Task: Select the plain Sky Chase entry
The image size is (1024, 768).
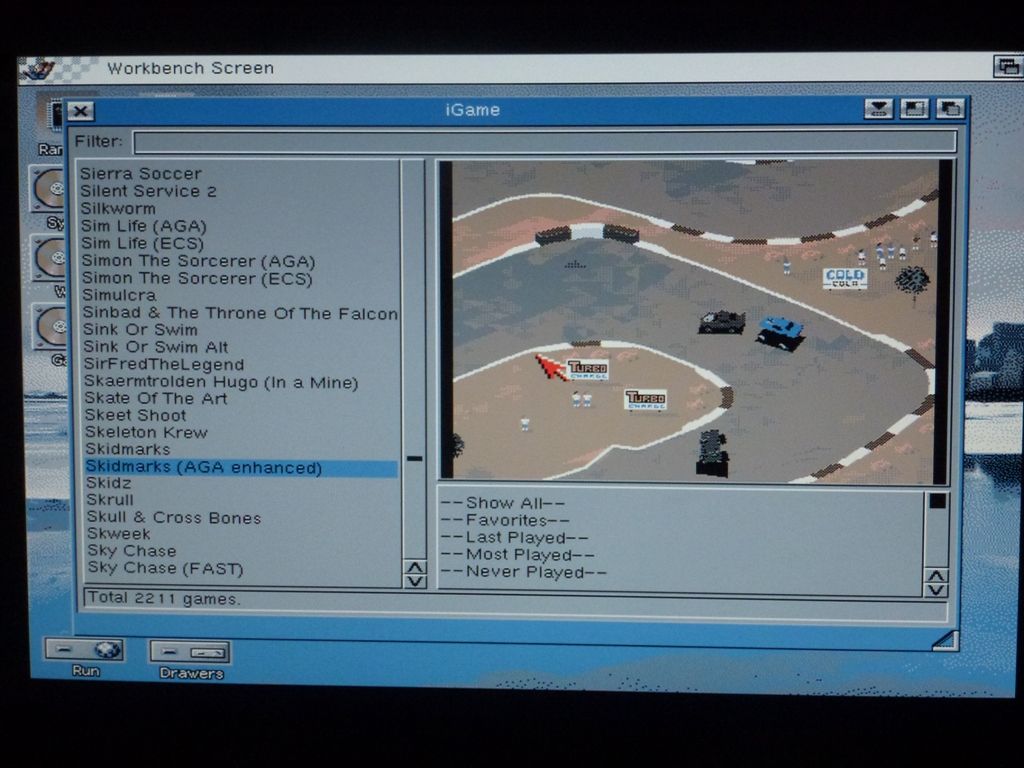Action: click(132, 551)
